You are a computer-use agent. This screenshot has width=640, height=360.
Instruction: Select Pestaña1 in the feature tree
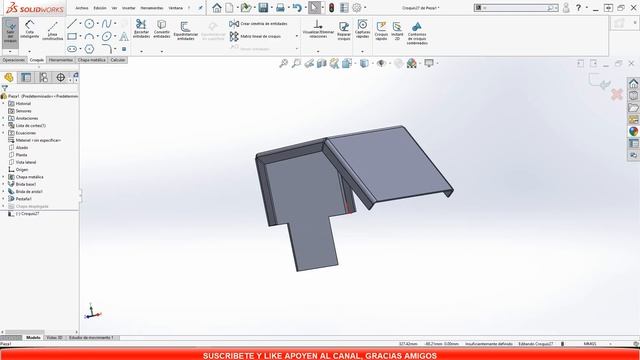pyautogui.click(x=23, y=199)
